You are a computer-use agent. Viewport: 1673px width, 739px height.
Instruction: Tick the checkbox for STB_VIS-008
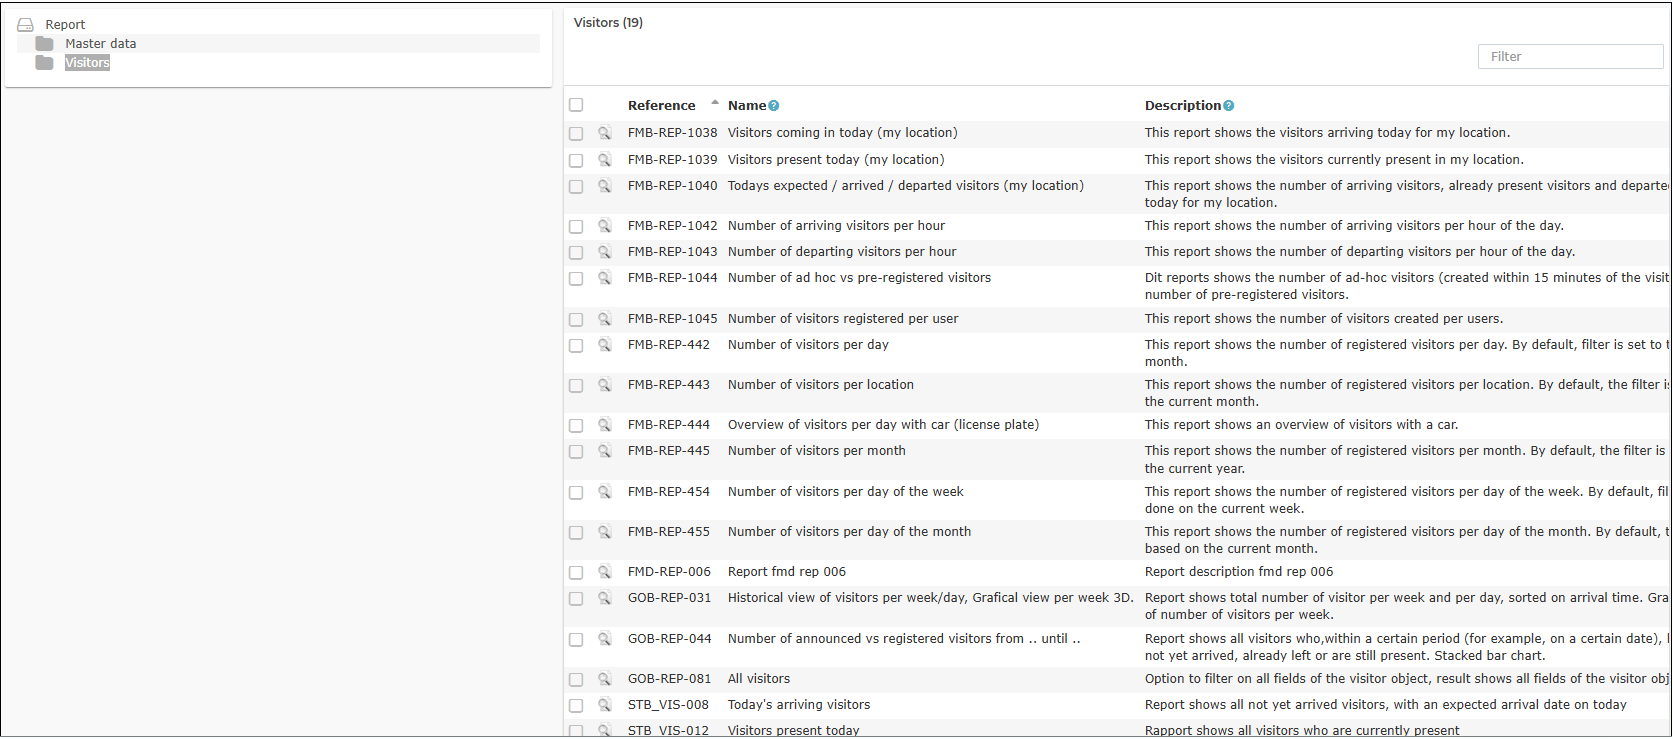coord(576,705)
